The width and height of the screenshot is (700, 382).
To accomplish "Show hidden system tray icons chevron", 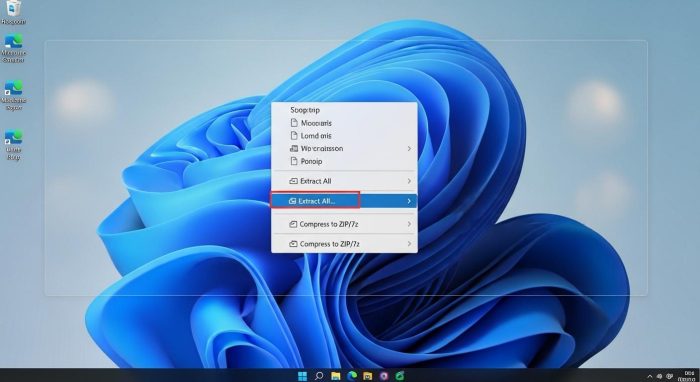I will [650, 376].
